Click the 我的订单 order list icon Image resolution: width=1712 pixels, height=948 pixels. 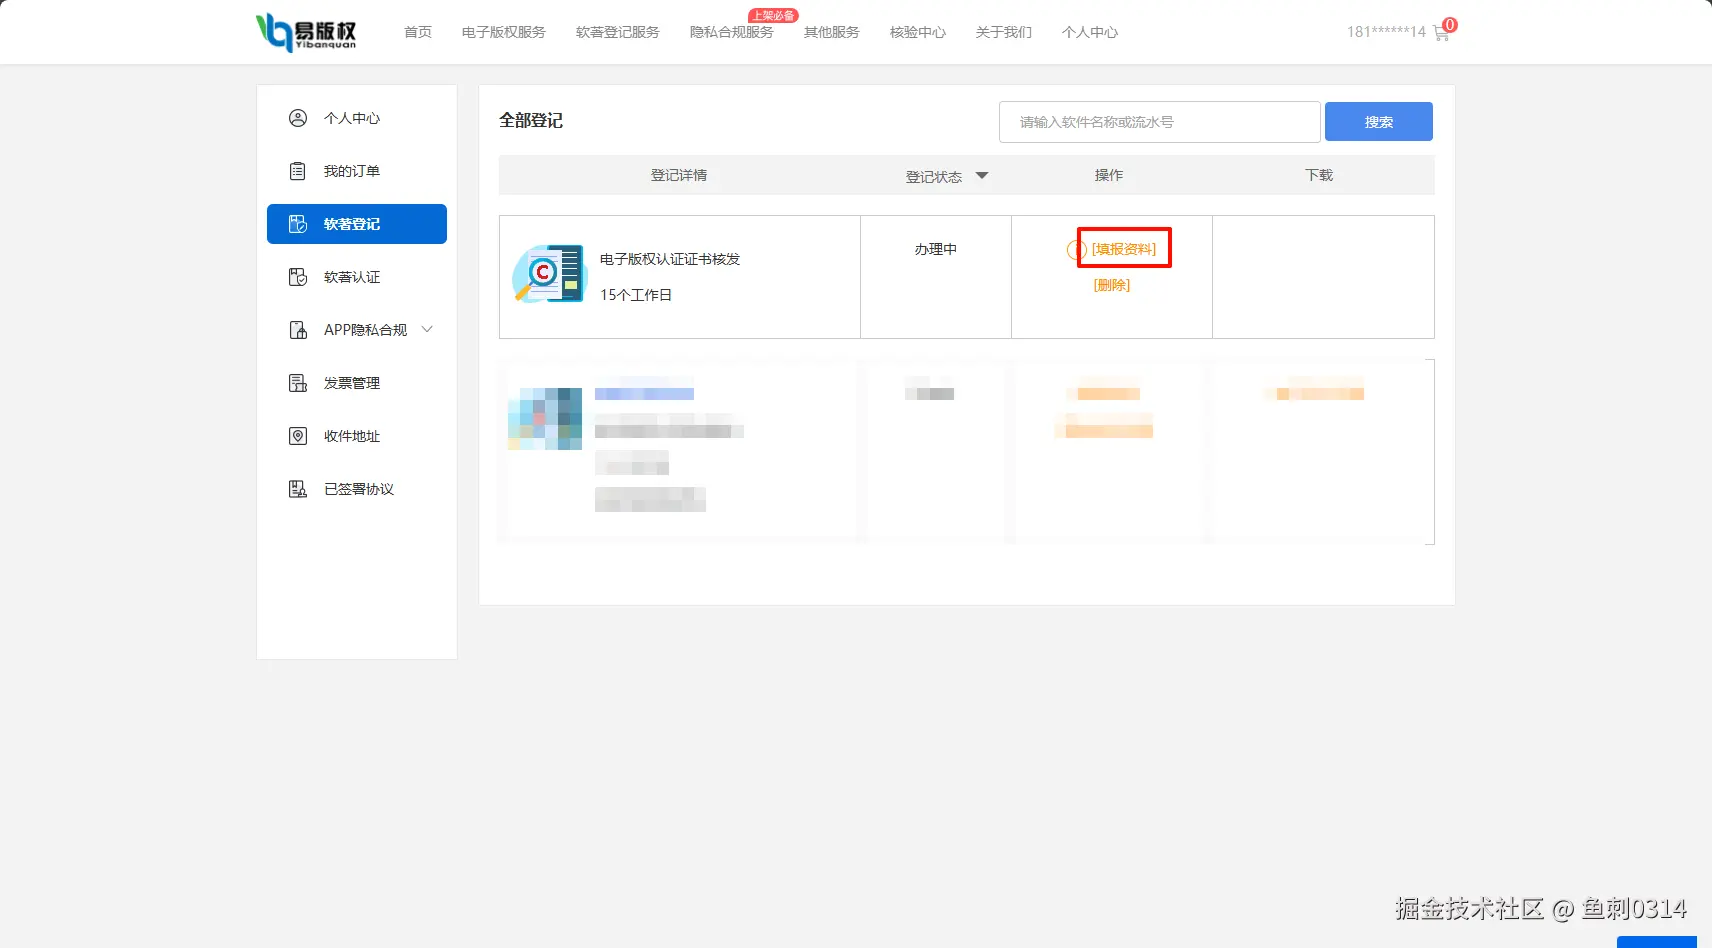coord(298,171)
